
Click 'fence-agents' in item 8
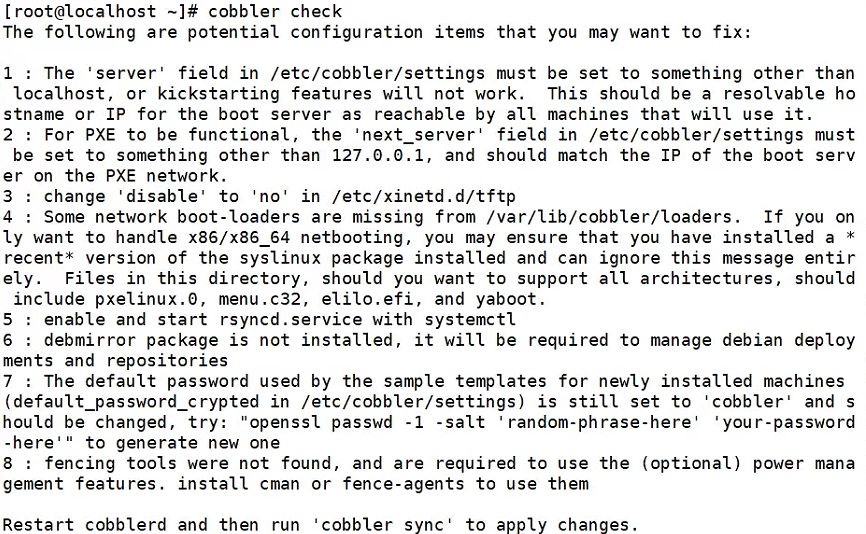pos(404,484)
